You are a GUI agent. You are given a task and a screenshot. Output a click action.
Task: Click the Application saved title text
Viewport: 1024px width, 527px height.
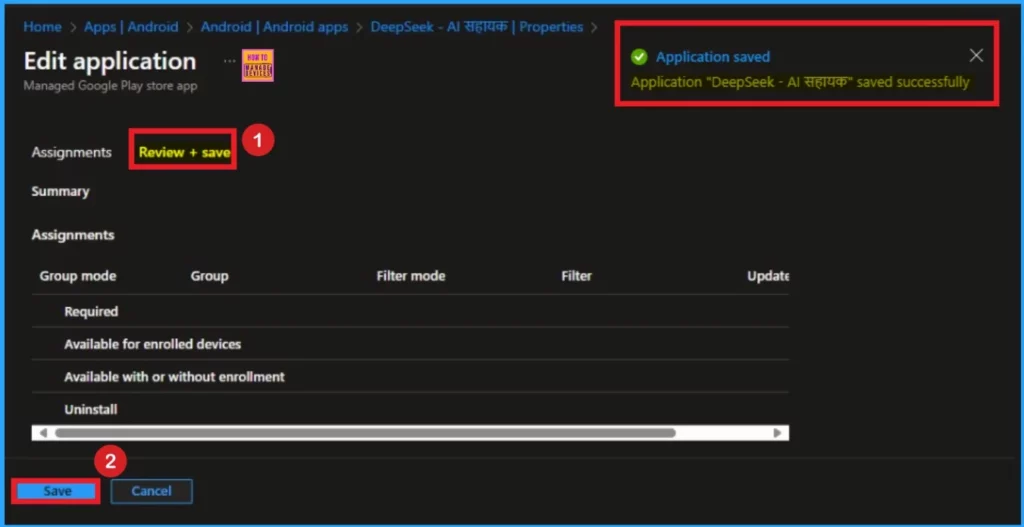(x=712, y=57)
